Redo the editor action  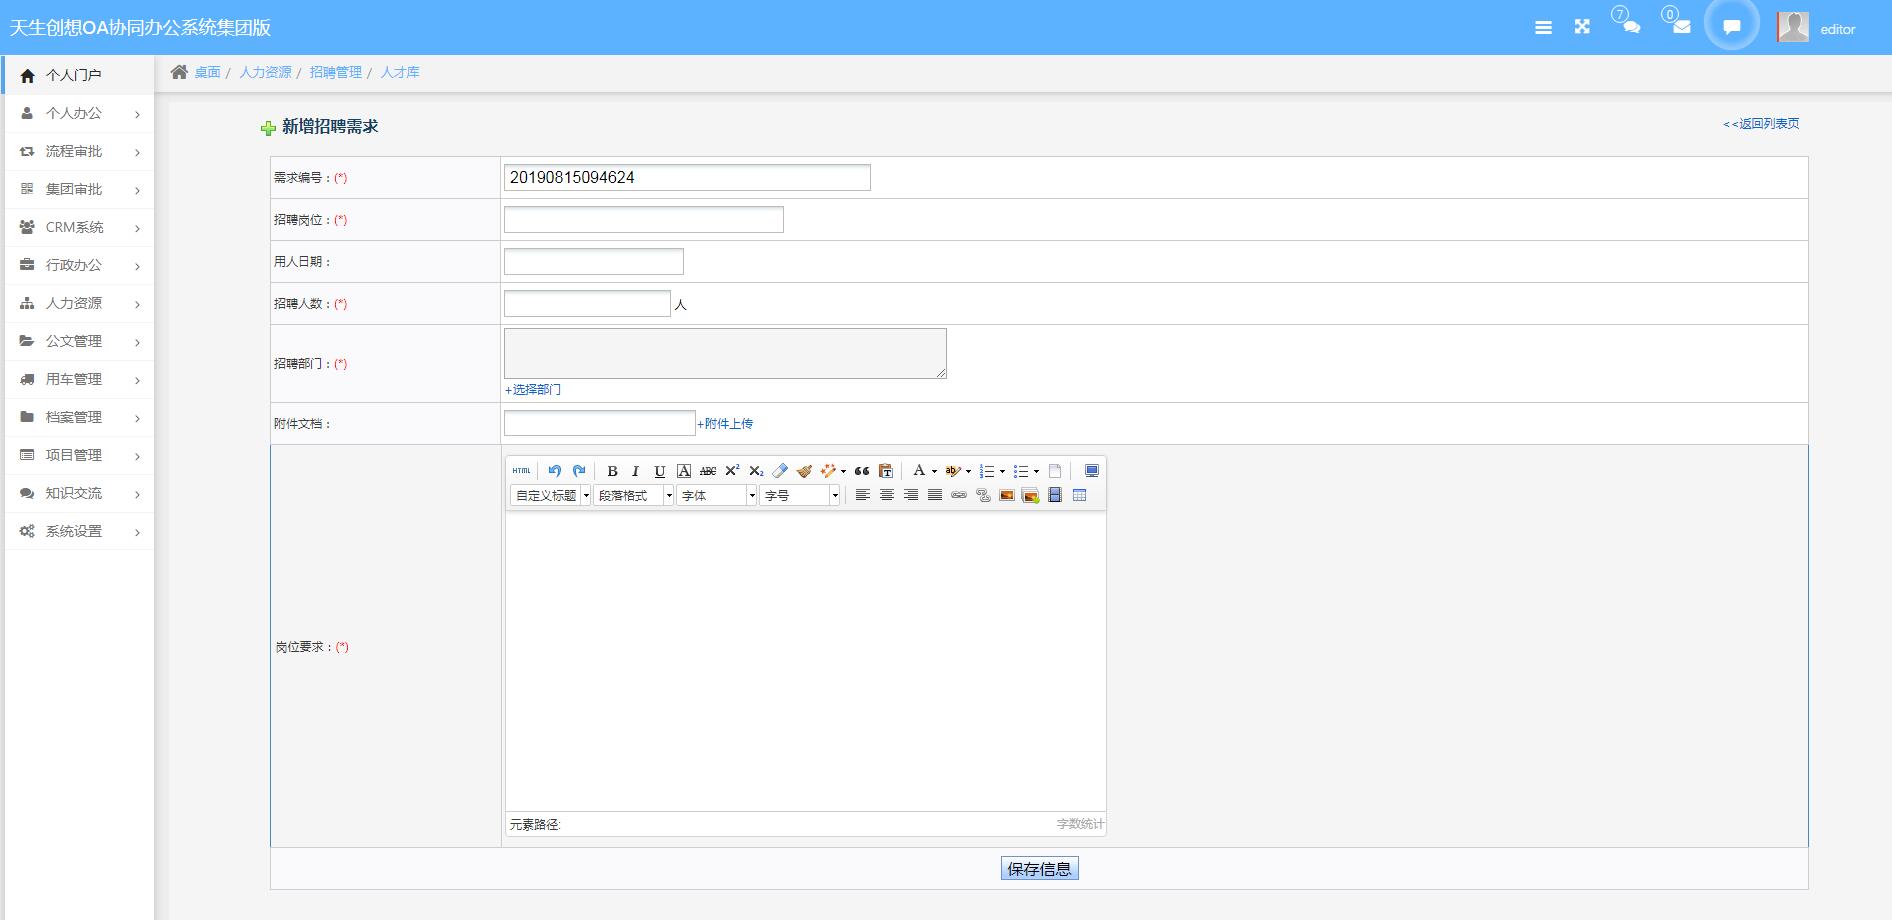579,471
